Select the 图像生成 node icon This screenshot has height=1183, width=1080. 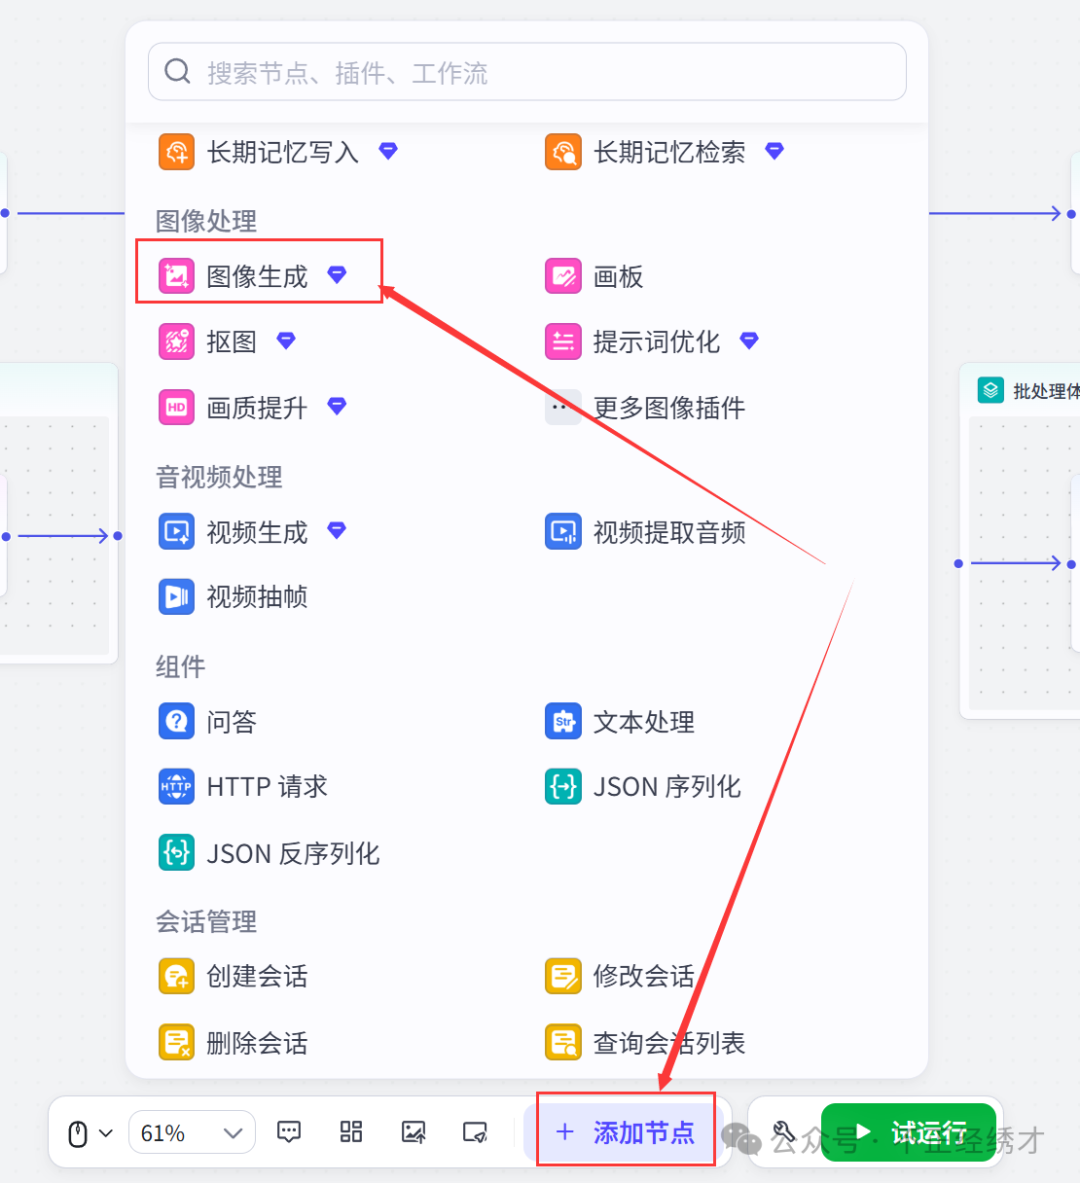pos(177,276)
